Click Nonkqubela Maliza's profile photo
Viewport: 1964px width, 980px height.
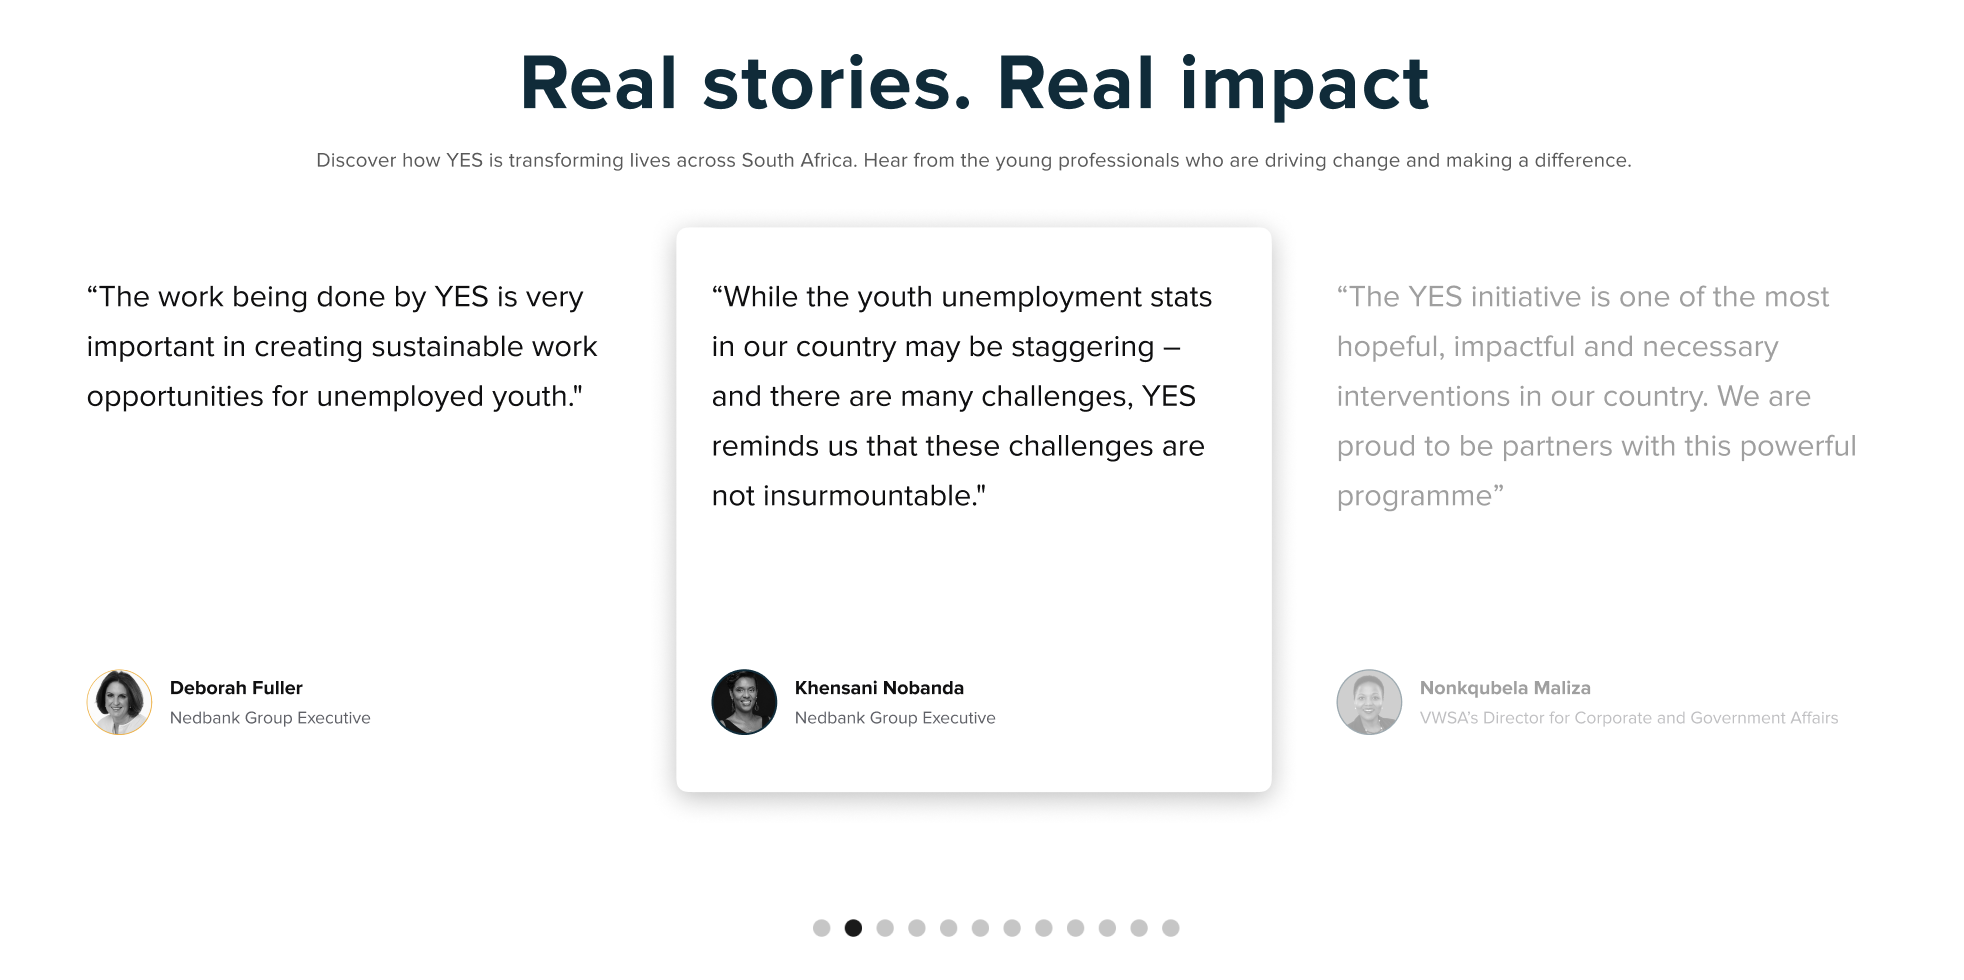coord(1369,702)
